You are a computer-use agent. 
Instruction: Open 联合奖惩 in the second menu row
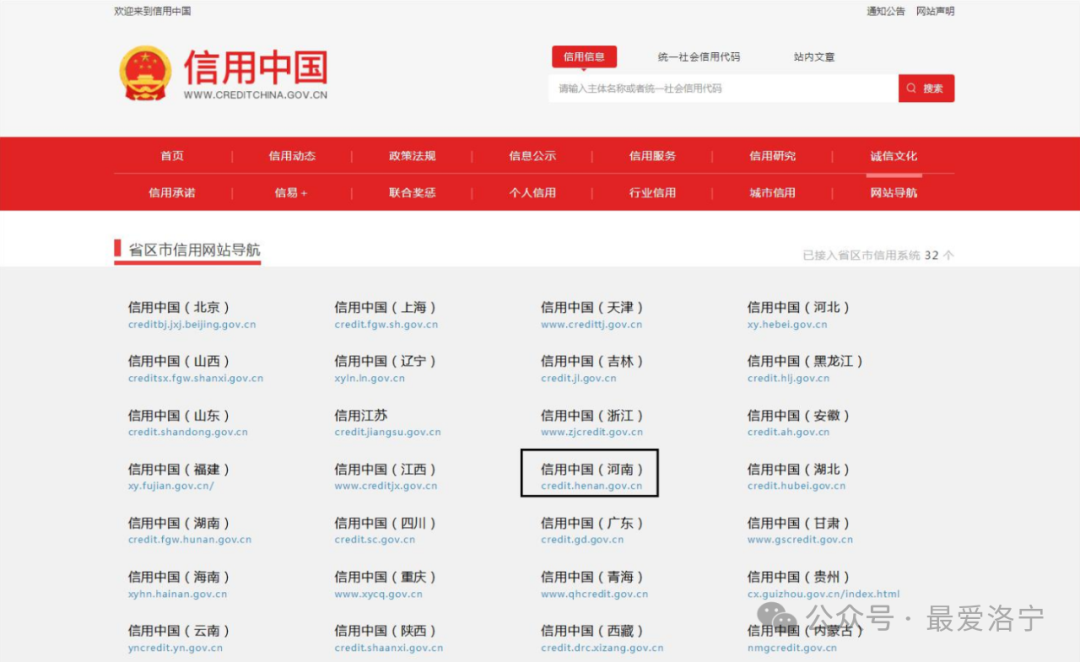tap(412, 193)
